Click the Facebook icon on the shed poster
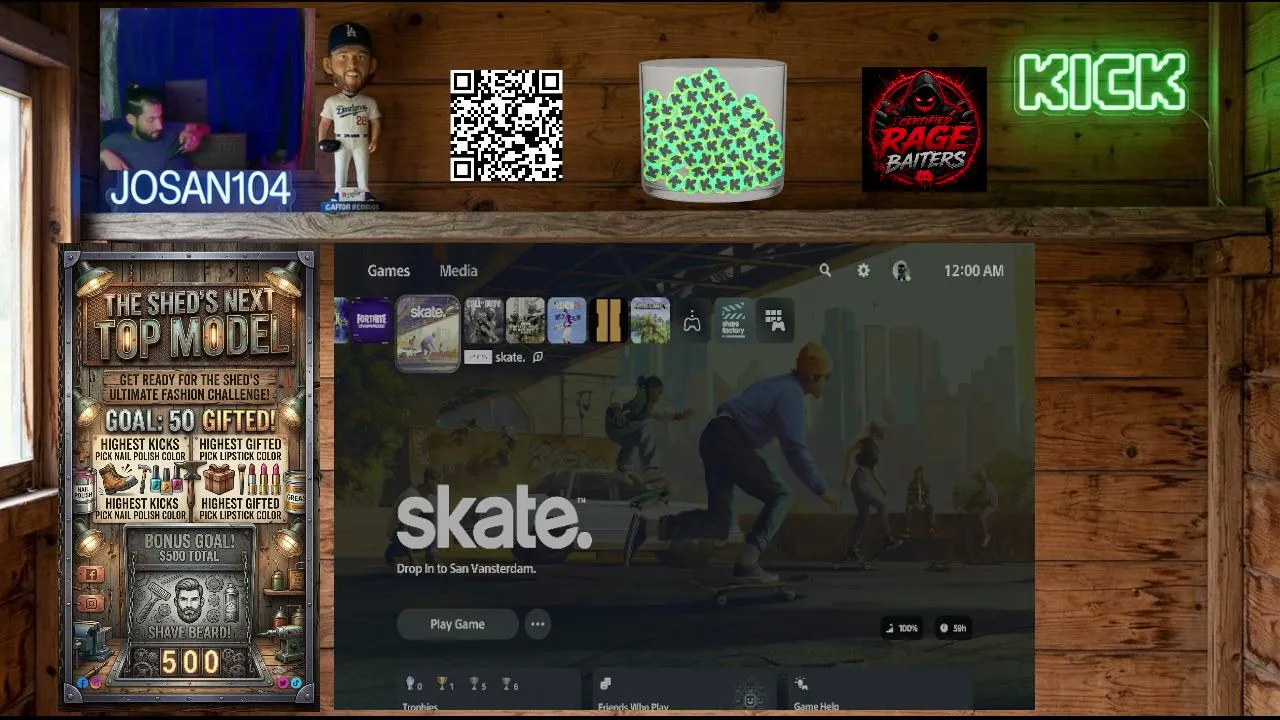 91,574
